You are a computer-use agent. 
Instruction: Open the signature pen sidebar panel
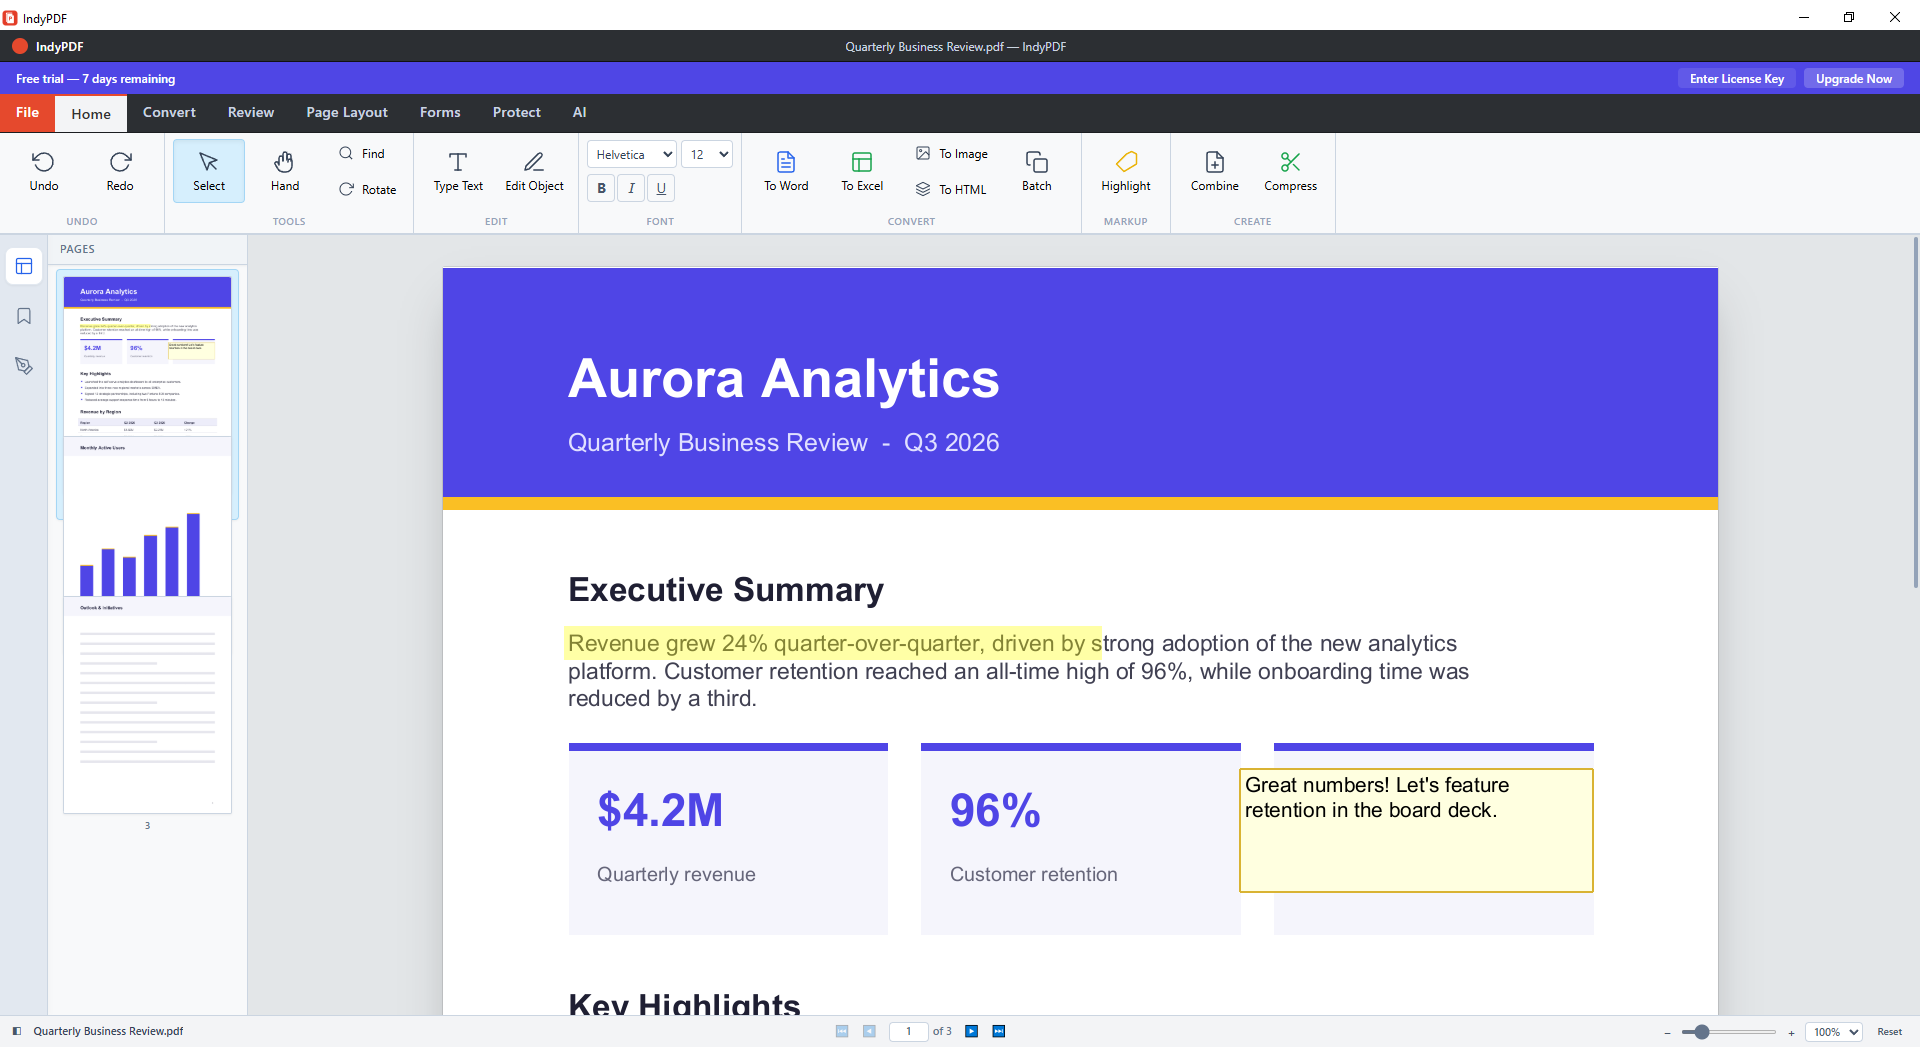pyautogui.click(x=24, y=366)
